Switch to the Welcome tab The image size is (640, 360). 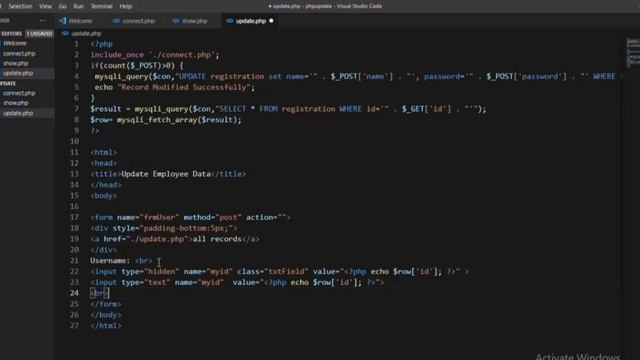[80, 21]
